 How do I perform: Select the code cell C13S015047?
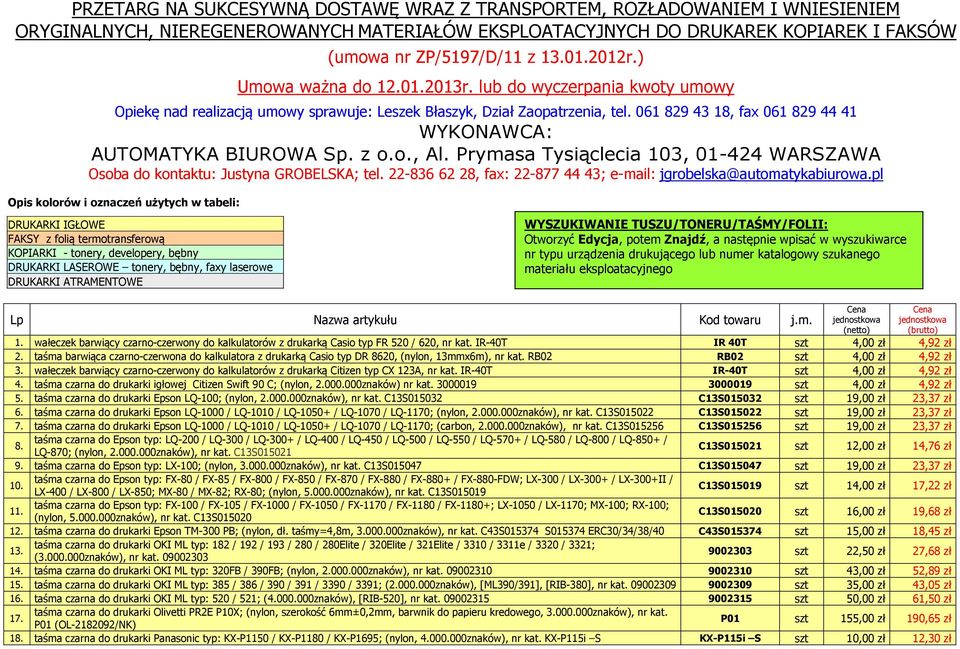pyautogui.click(x=730, y=466)
